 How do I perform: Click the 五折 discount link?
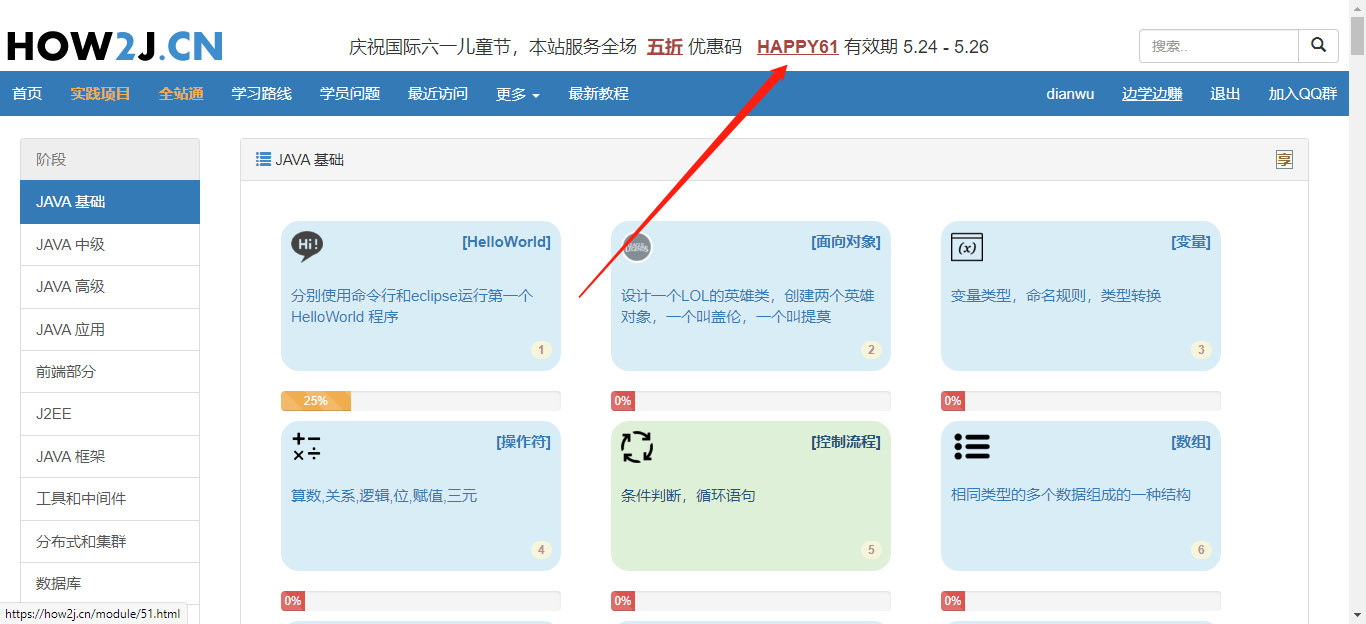click(665, 47)
